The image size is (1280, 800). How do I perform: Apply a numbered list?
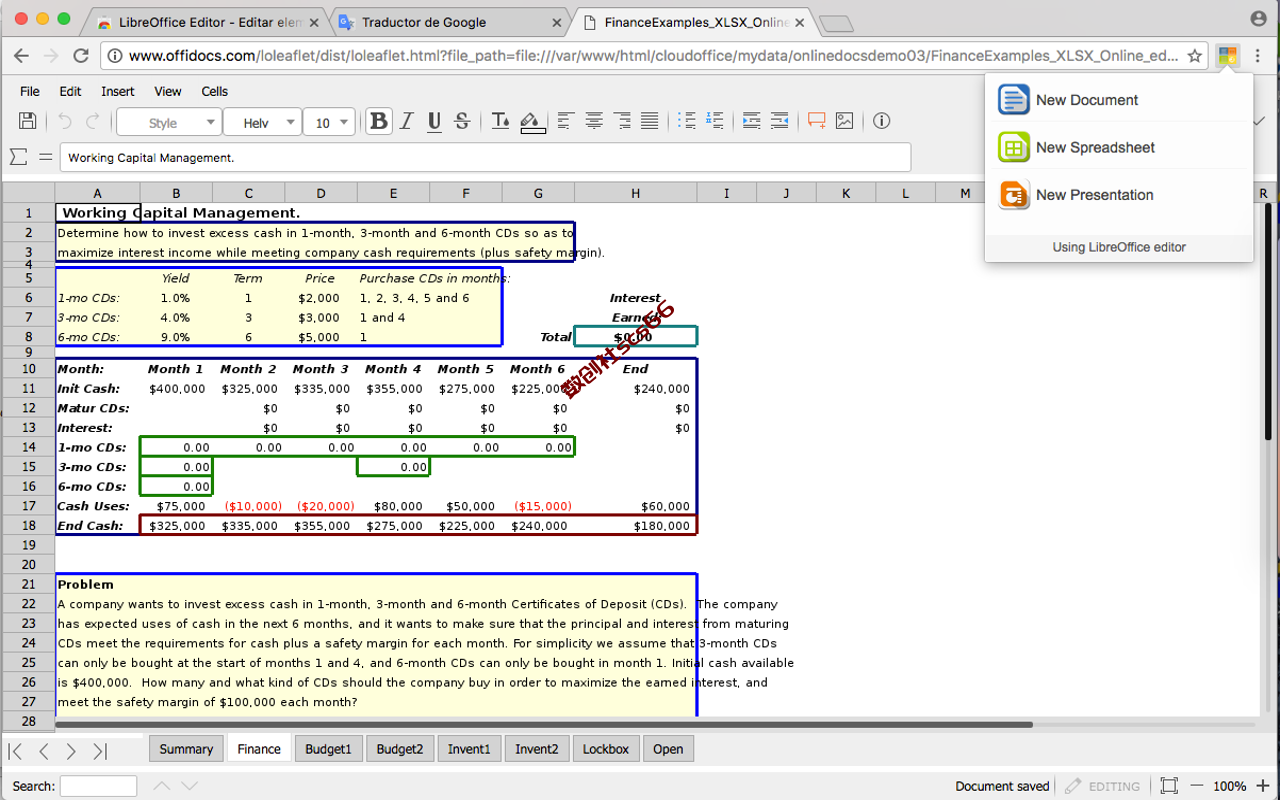715,121
